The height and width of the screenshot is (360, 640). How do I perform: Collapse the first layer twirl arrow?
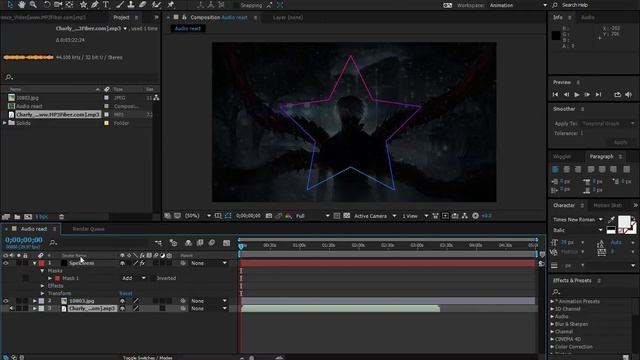click(x=35, y=263)
